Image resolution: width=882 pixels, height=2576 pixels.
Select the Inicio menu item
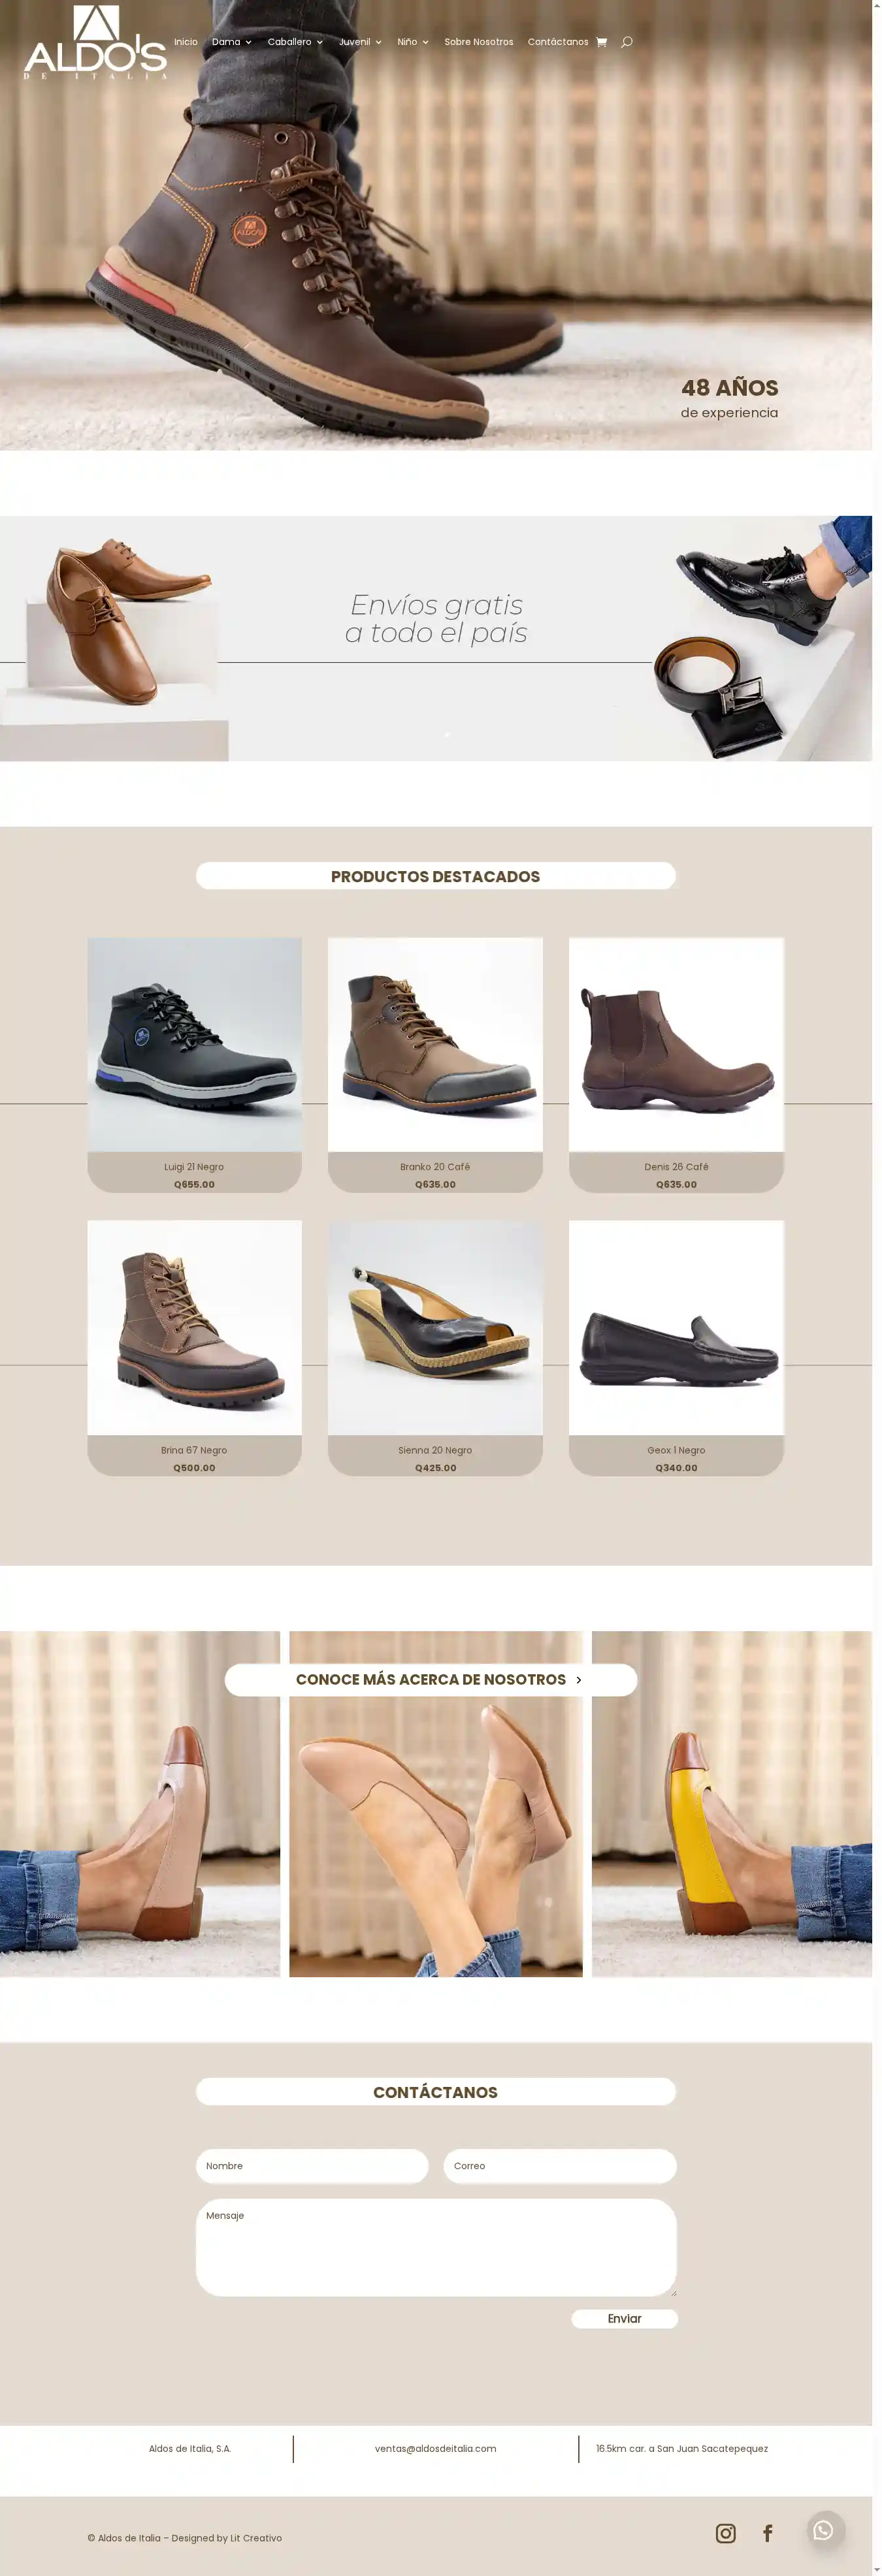tap(186, 42)
